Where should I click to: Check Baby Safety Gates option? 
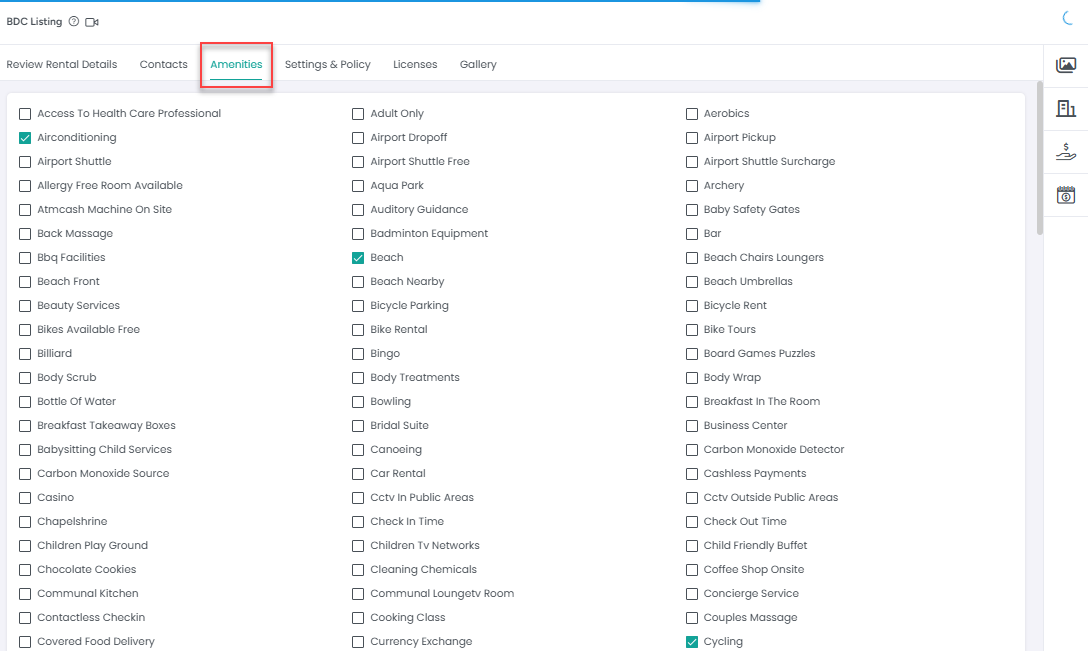point(692,210)
